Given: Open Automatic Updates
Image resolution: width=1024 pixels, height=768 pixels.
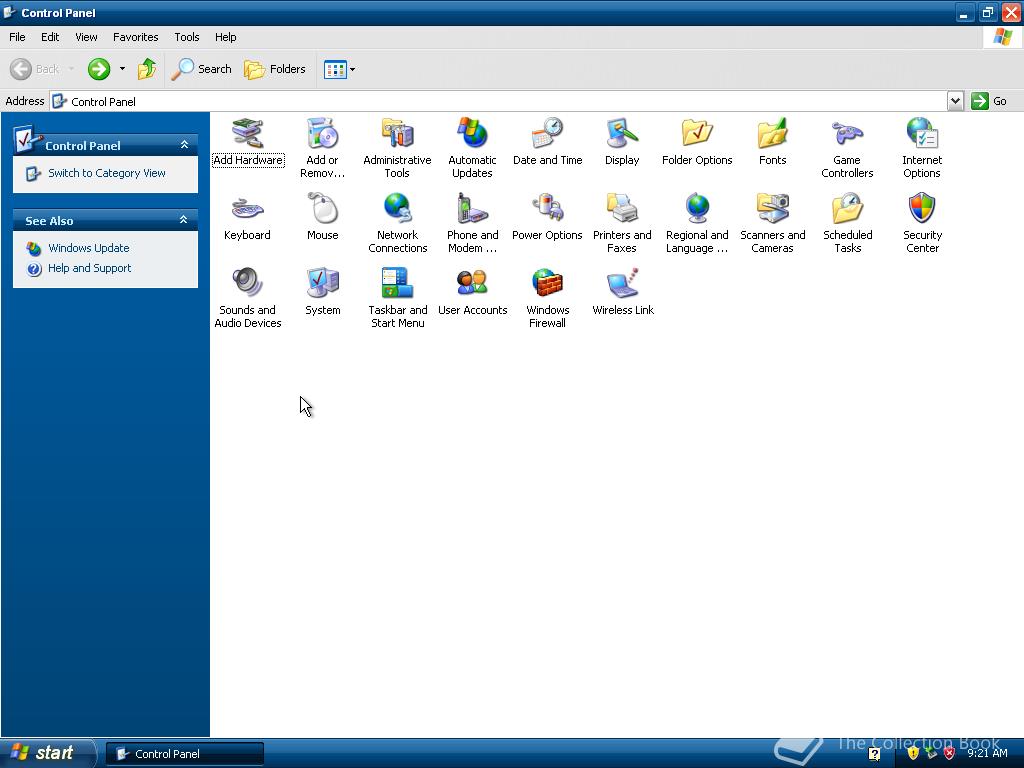Looking at the screenshot, I should click(x=472, y=148).
